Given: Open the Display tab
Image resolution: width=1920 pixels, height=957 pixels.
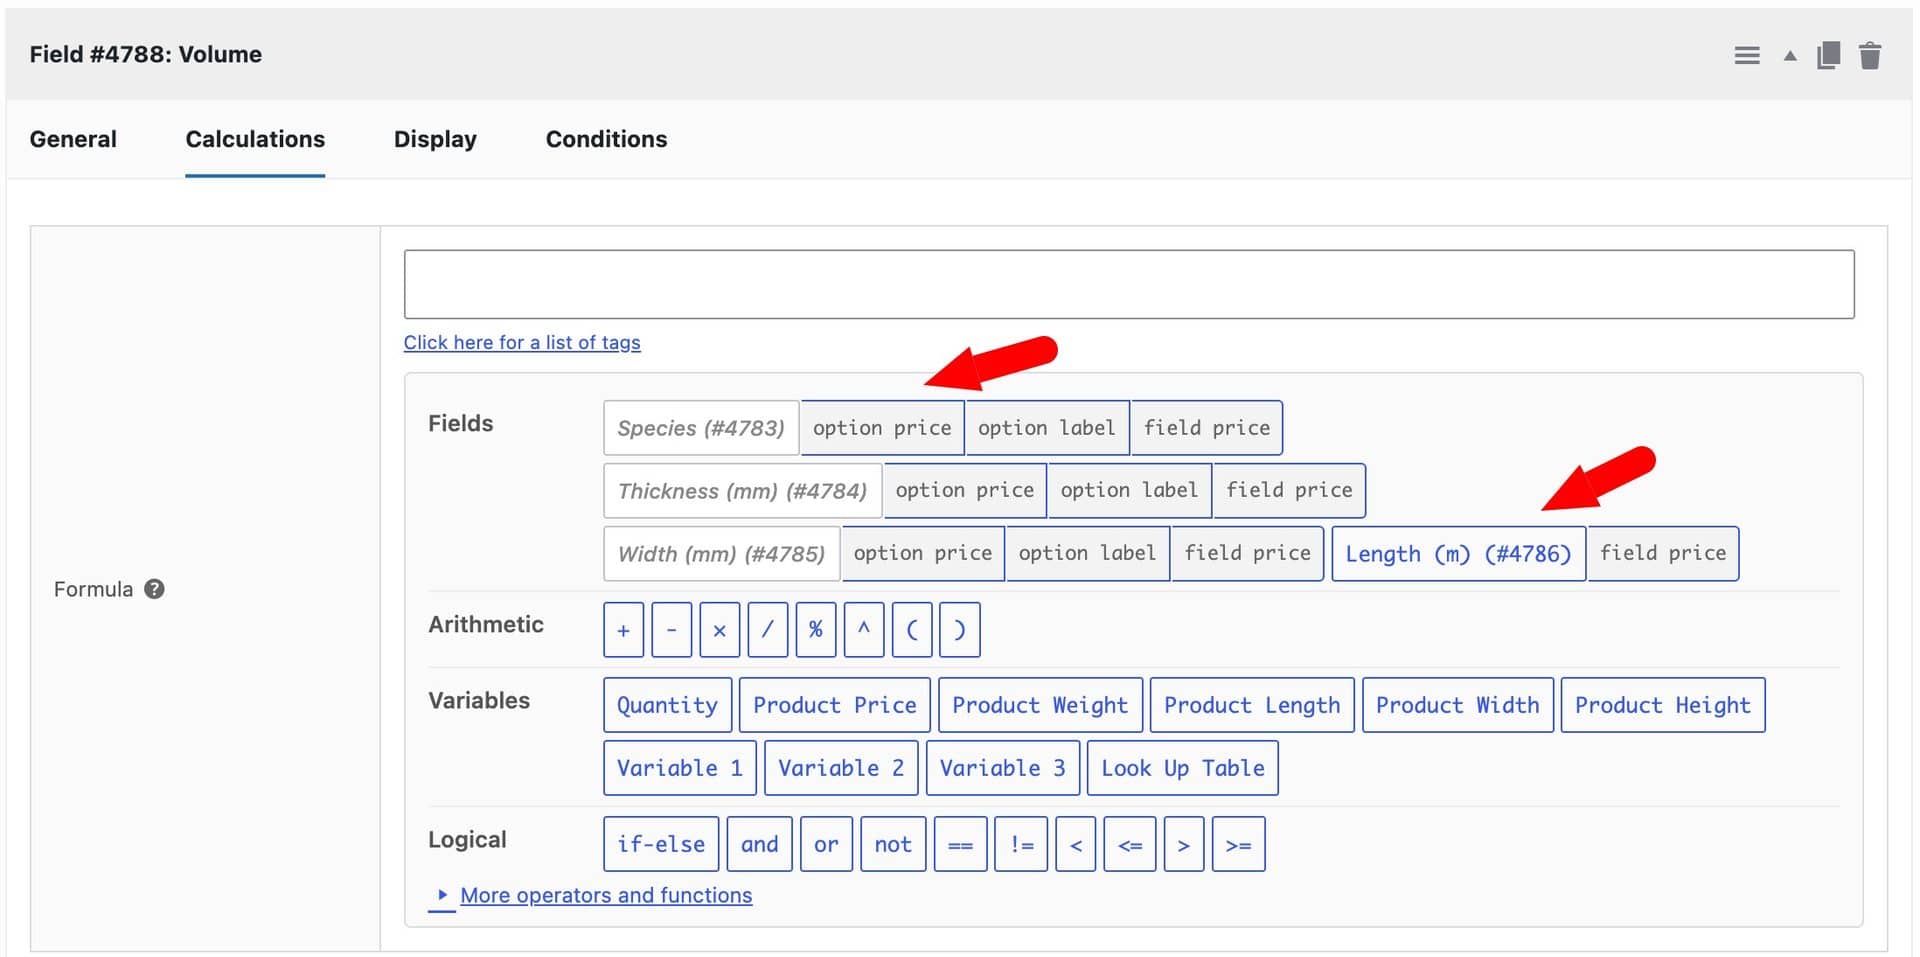Looking at the screenshot, I should [x=435, y=139].
